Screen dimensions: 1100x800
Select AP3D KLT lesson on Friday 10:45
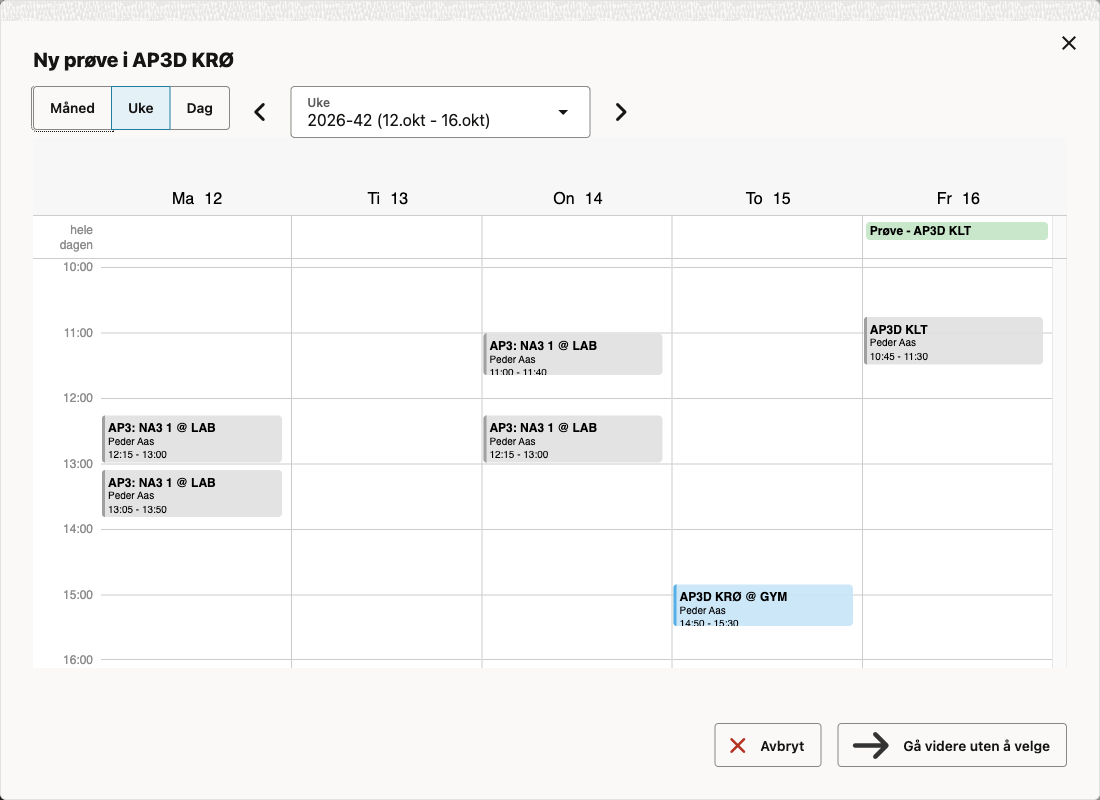tap(953, 340)
